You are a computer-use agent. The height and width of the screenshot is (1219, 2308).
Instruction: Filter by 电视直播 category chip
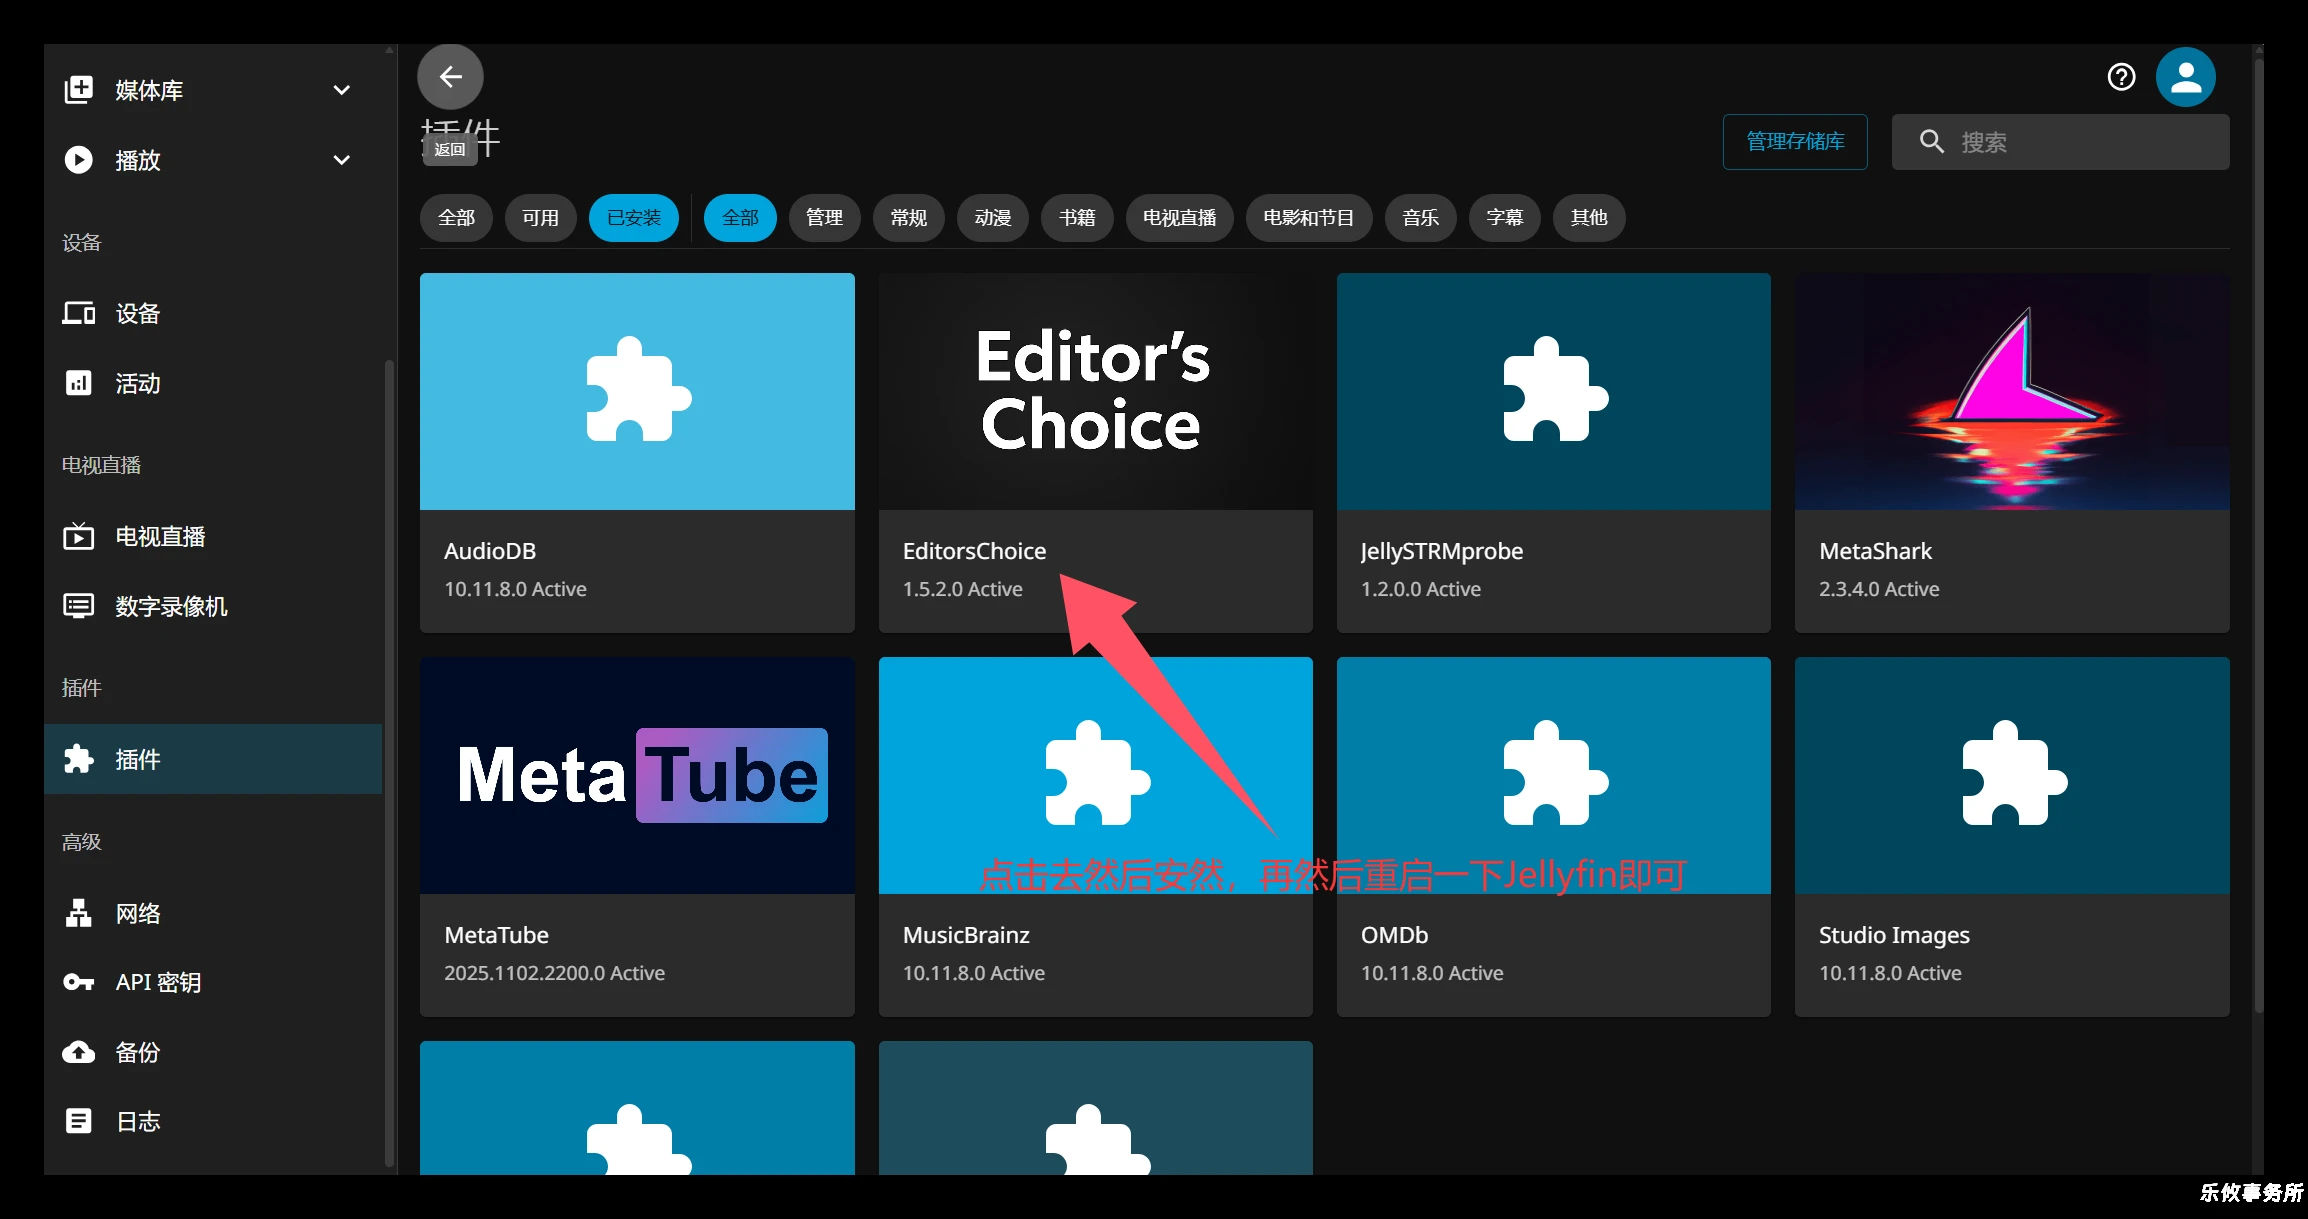(1179, 218)
